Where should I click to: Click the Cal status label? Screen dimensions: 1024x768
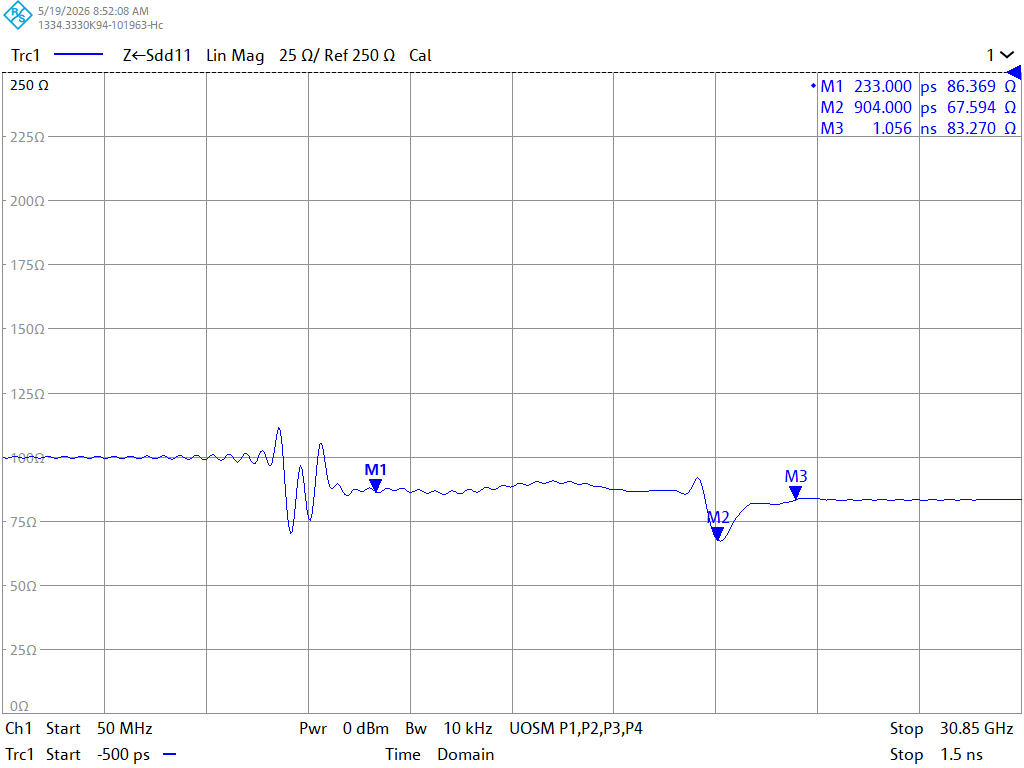click(420, 56)
